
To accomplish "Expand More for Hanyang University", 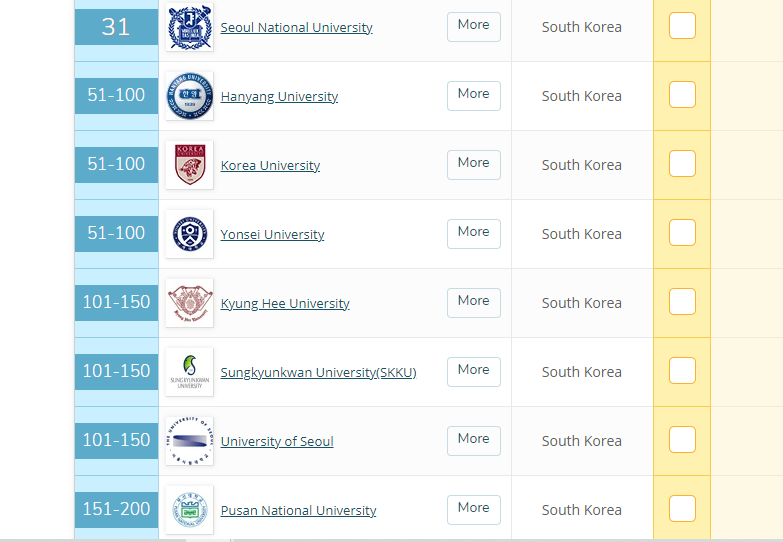I will [x=473, y=95].
